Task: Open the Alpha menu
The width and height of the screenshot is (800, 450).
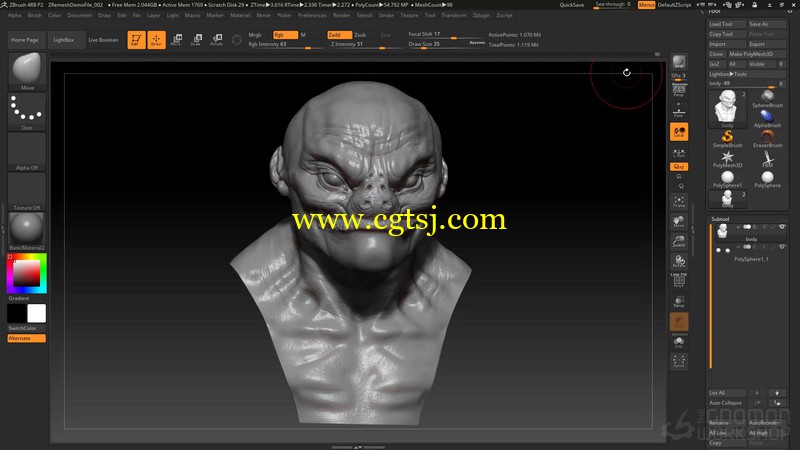Action: pos(14,15)
